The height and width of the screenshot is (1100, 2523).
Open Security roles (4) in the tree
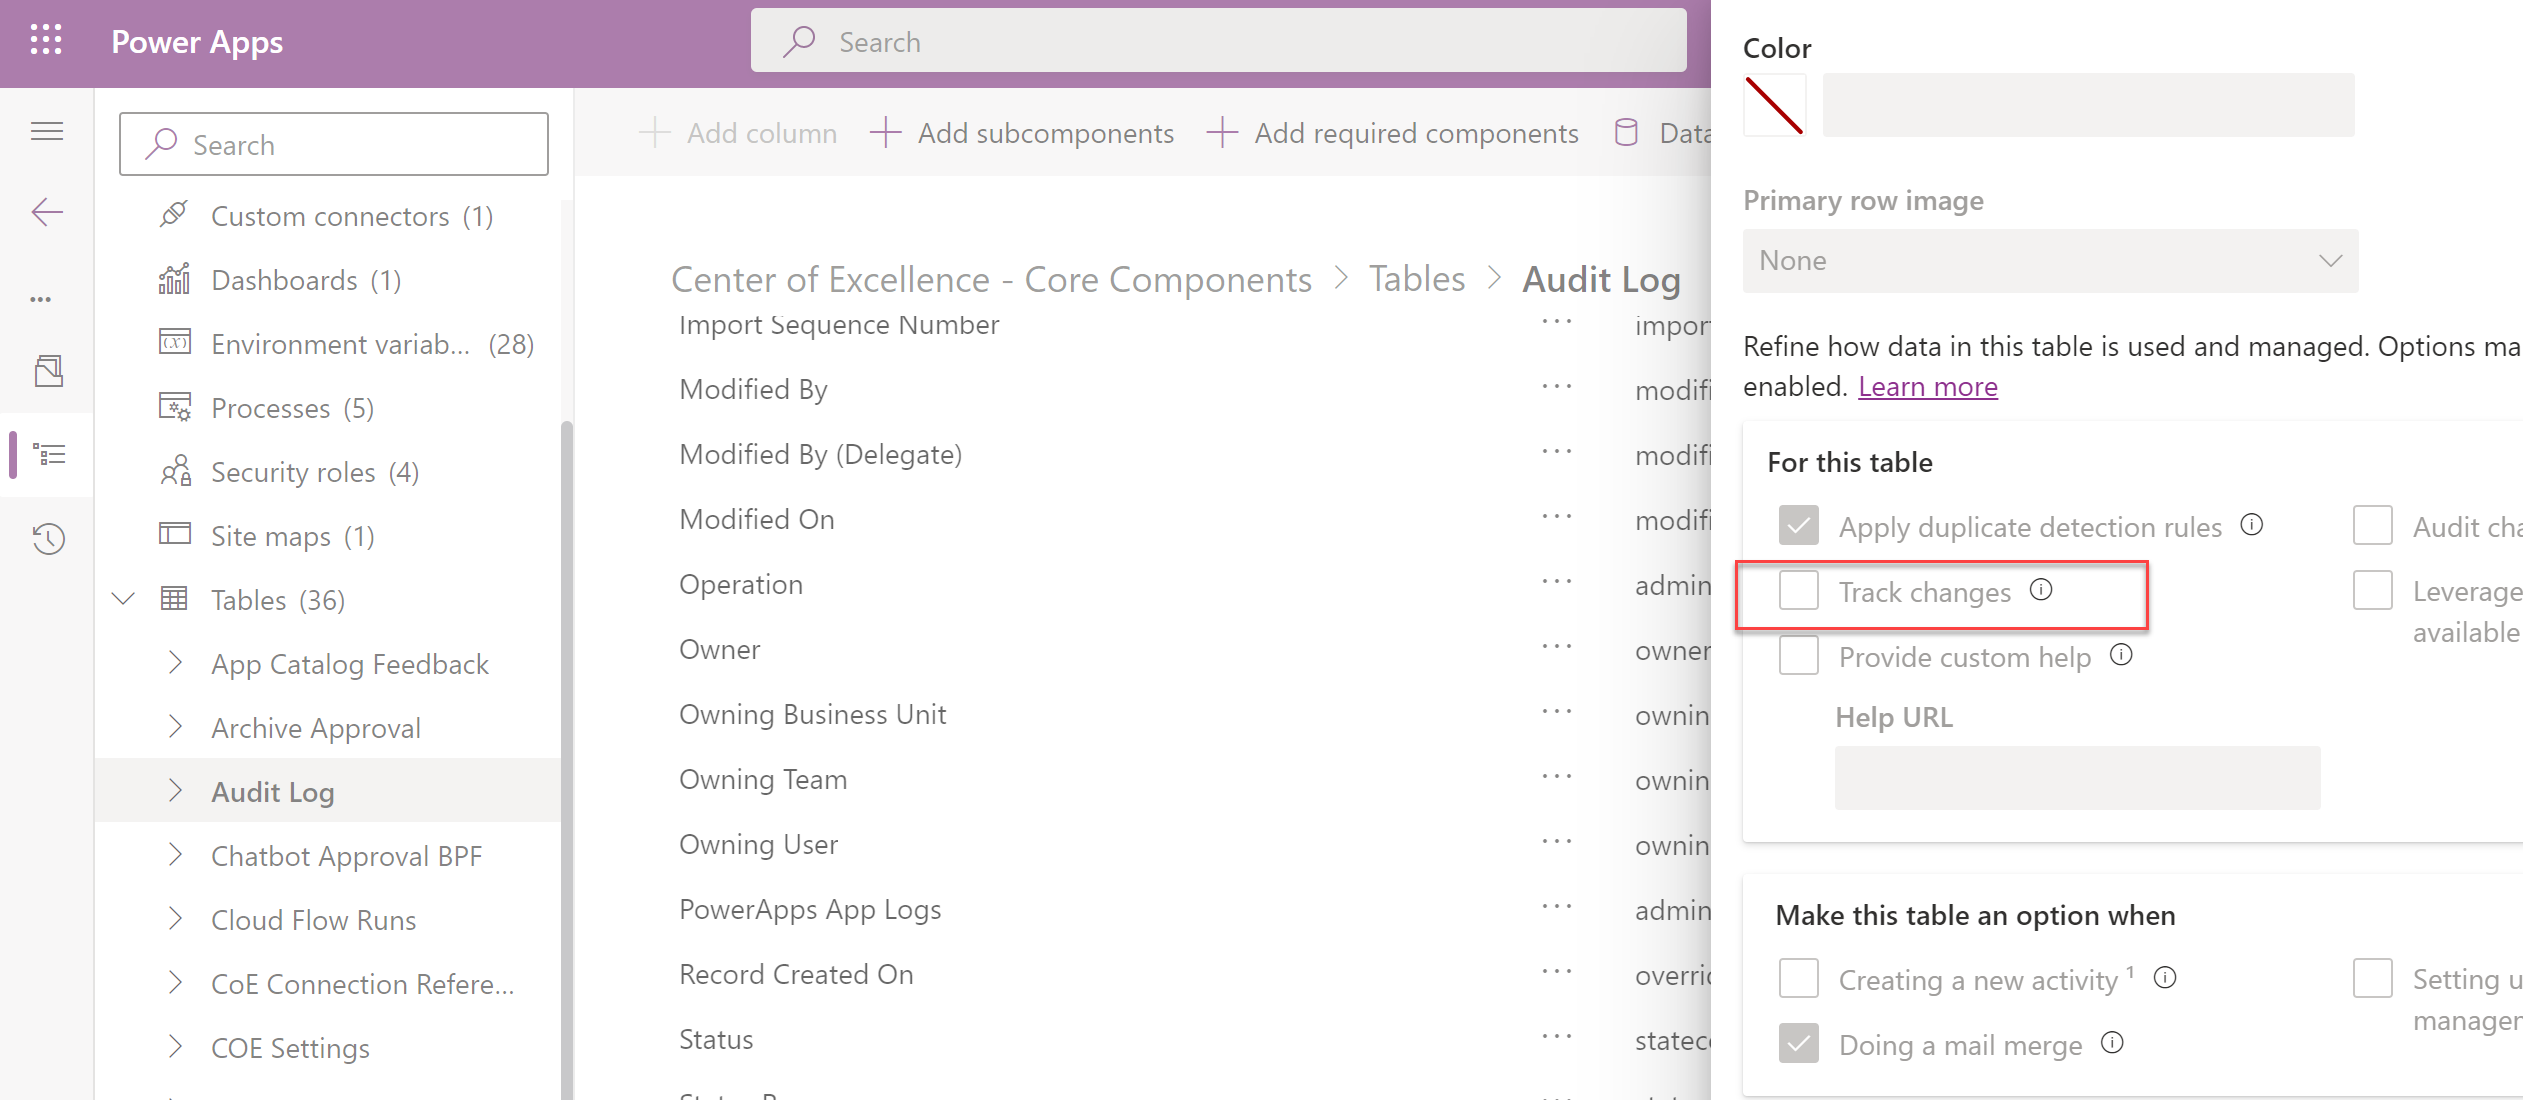coord(314,472)
